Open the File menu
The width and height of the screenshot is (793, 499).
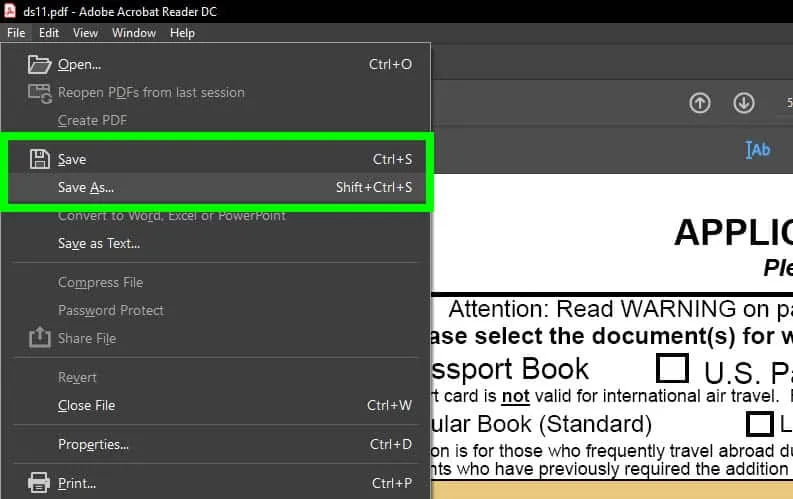[16, 33]
